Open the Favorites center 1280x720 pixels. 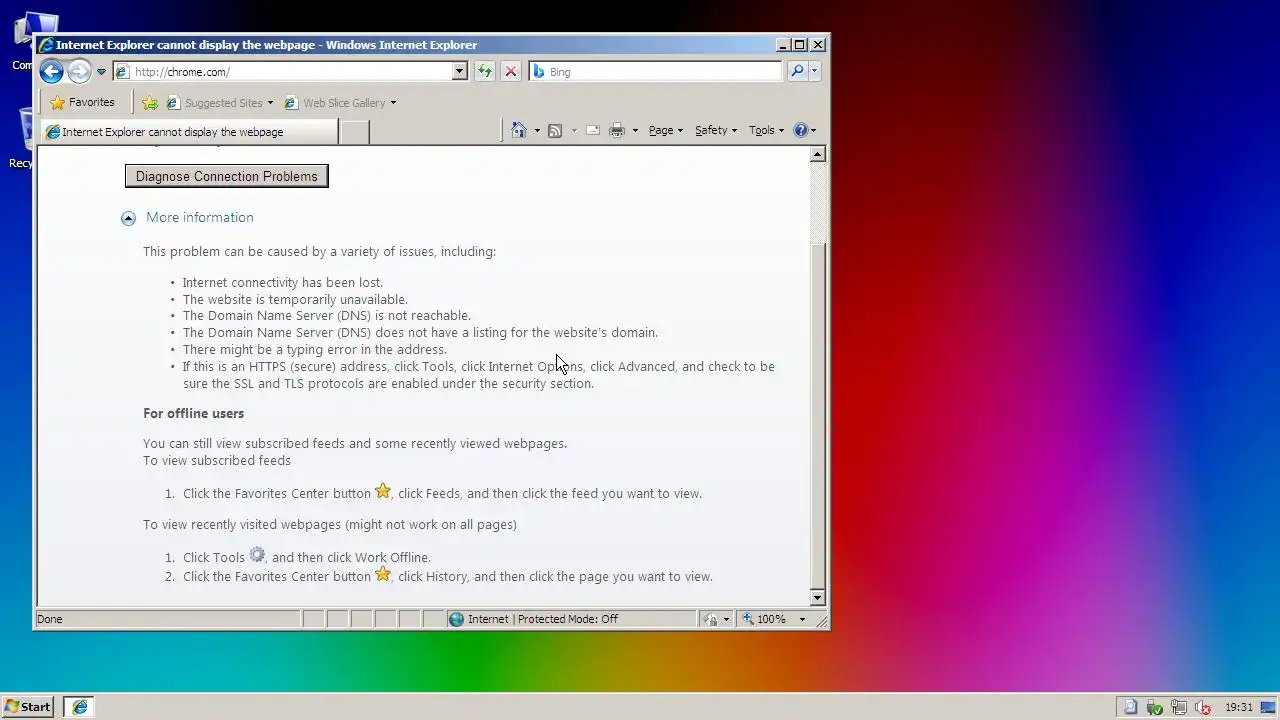(82, 102)
